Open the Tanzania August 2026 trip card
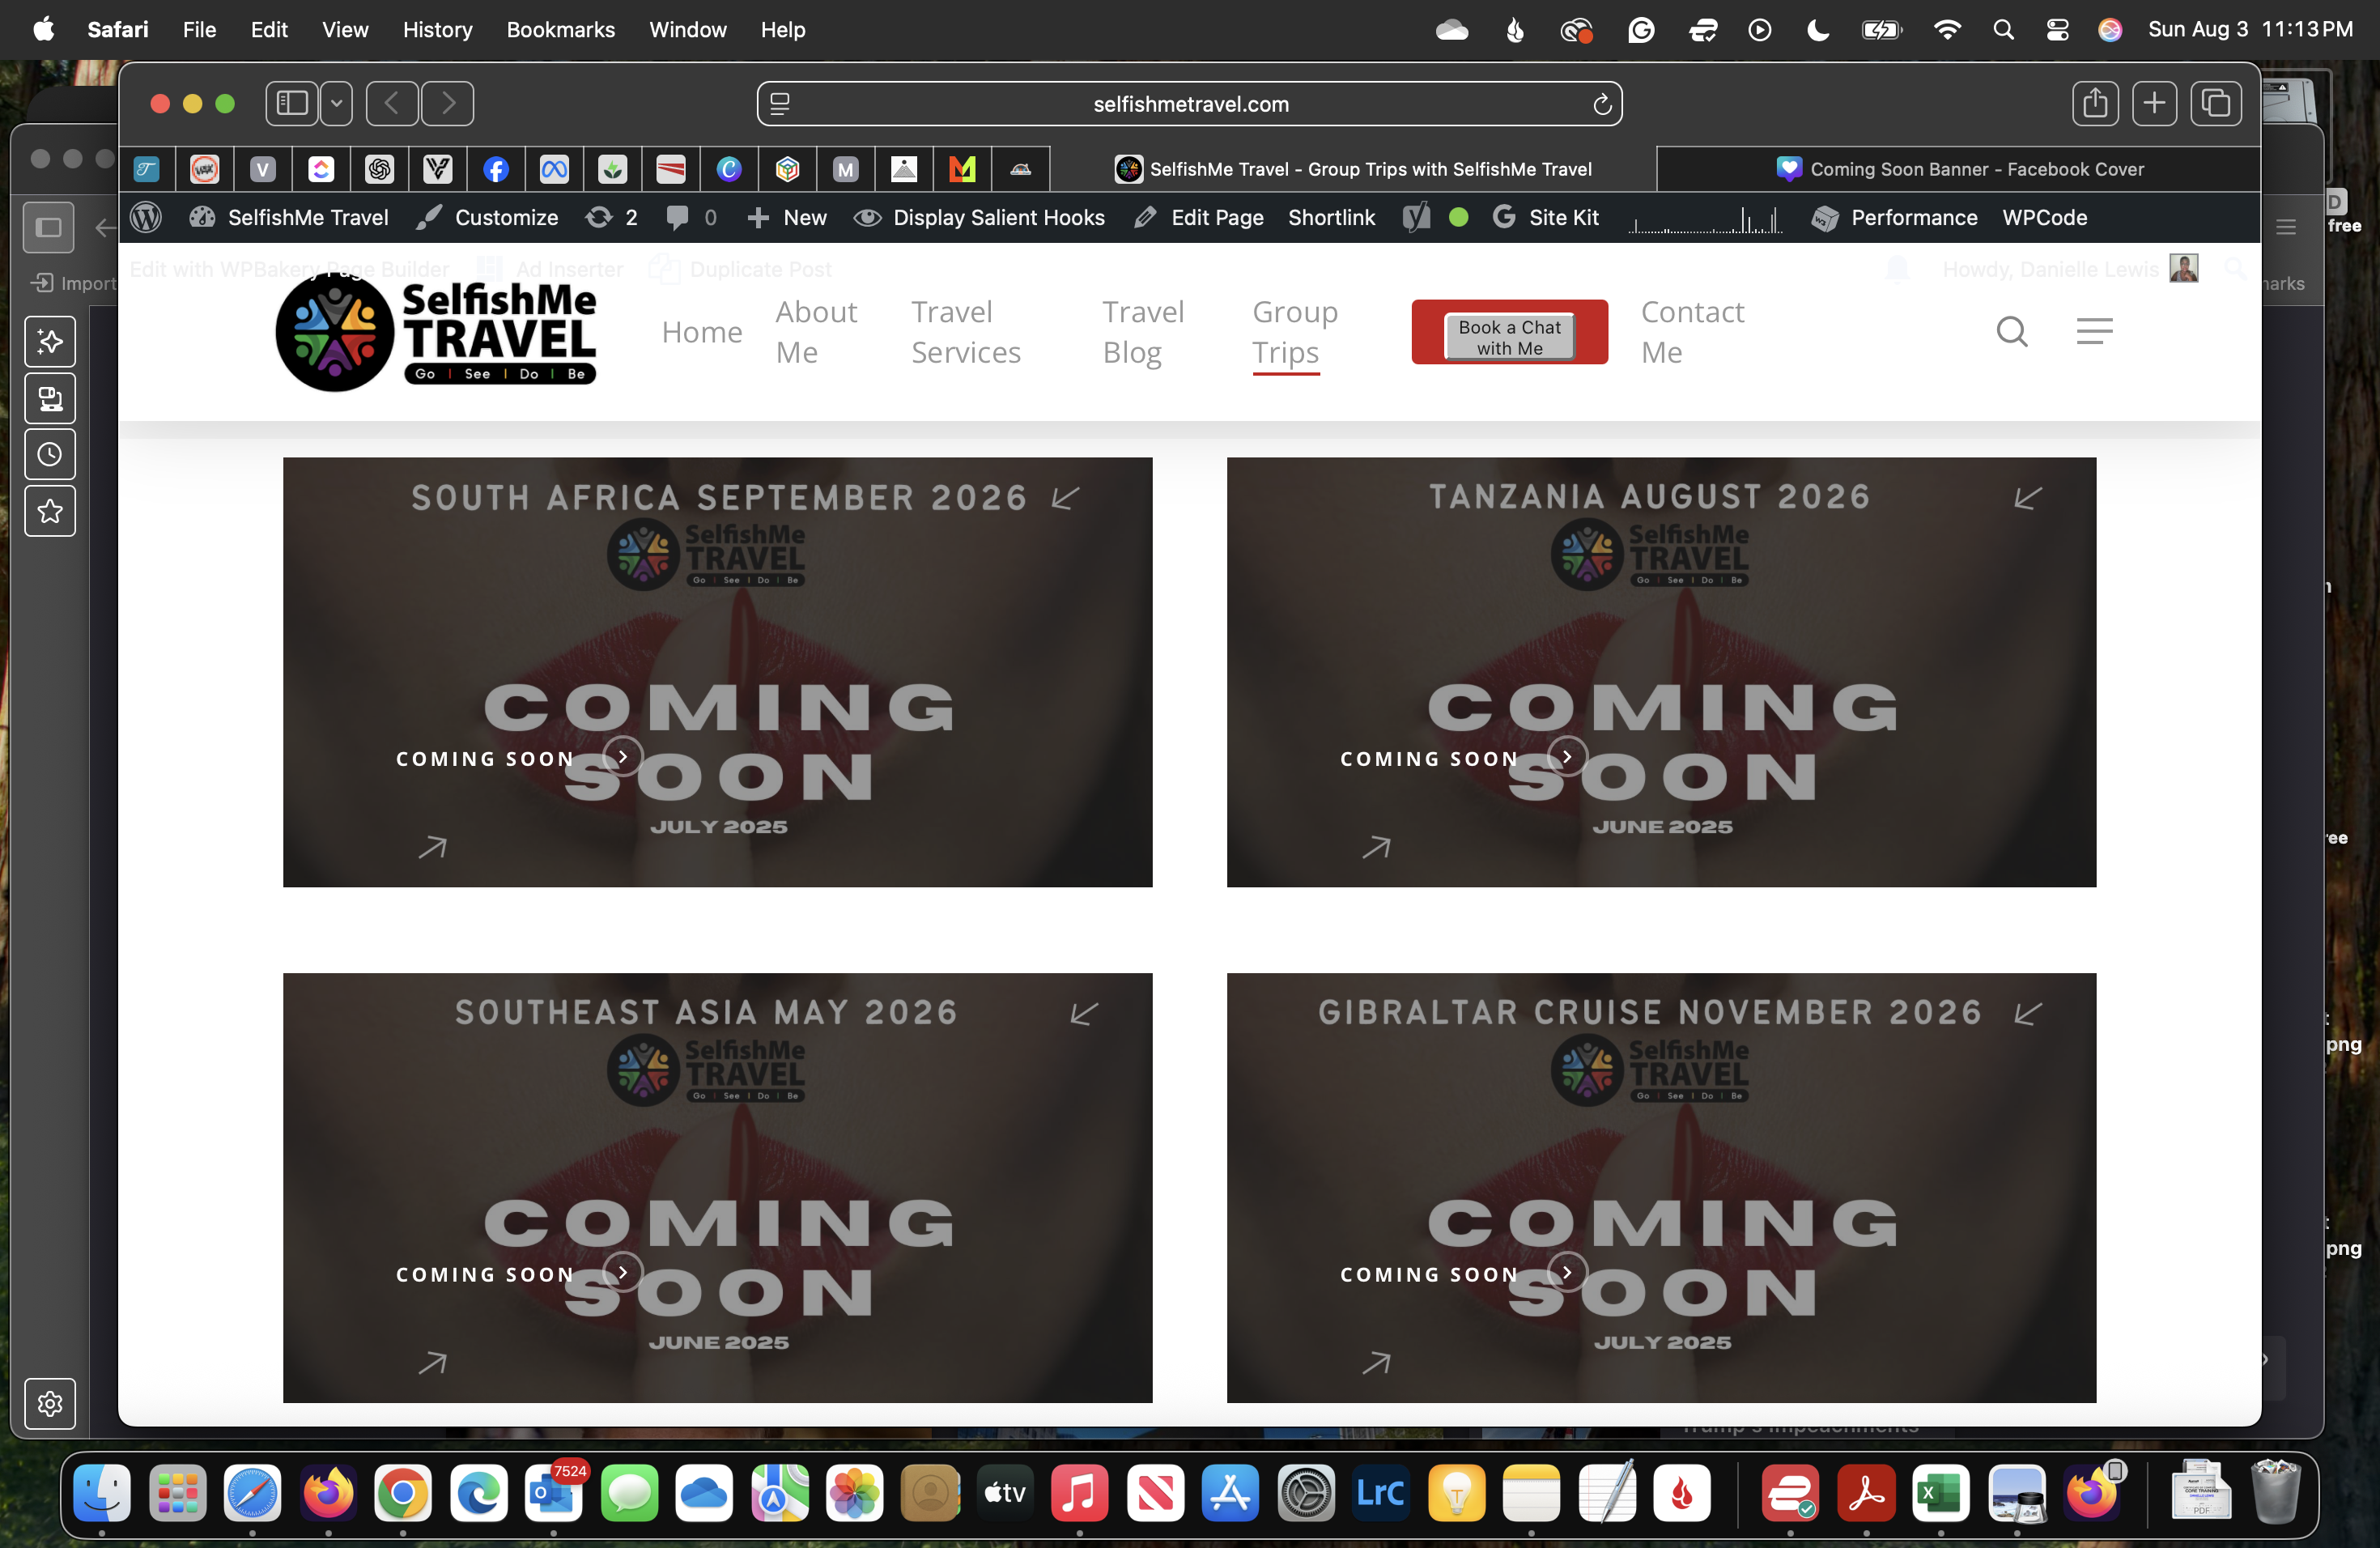Image resolution: width=2380 pixels, height=1548 pixels. pyautogui.click(x=1661, y=672)
